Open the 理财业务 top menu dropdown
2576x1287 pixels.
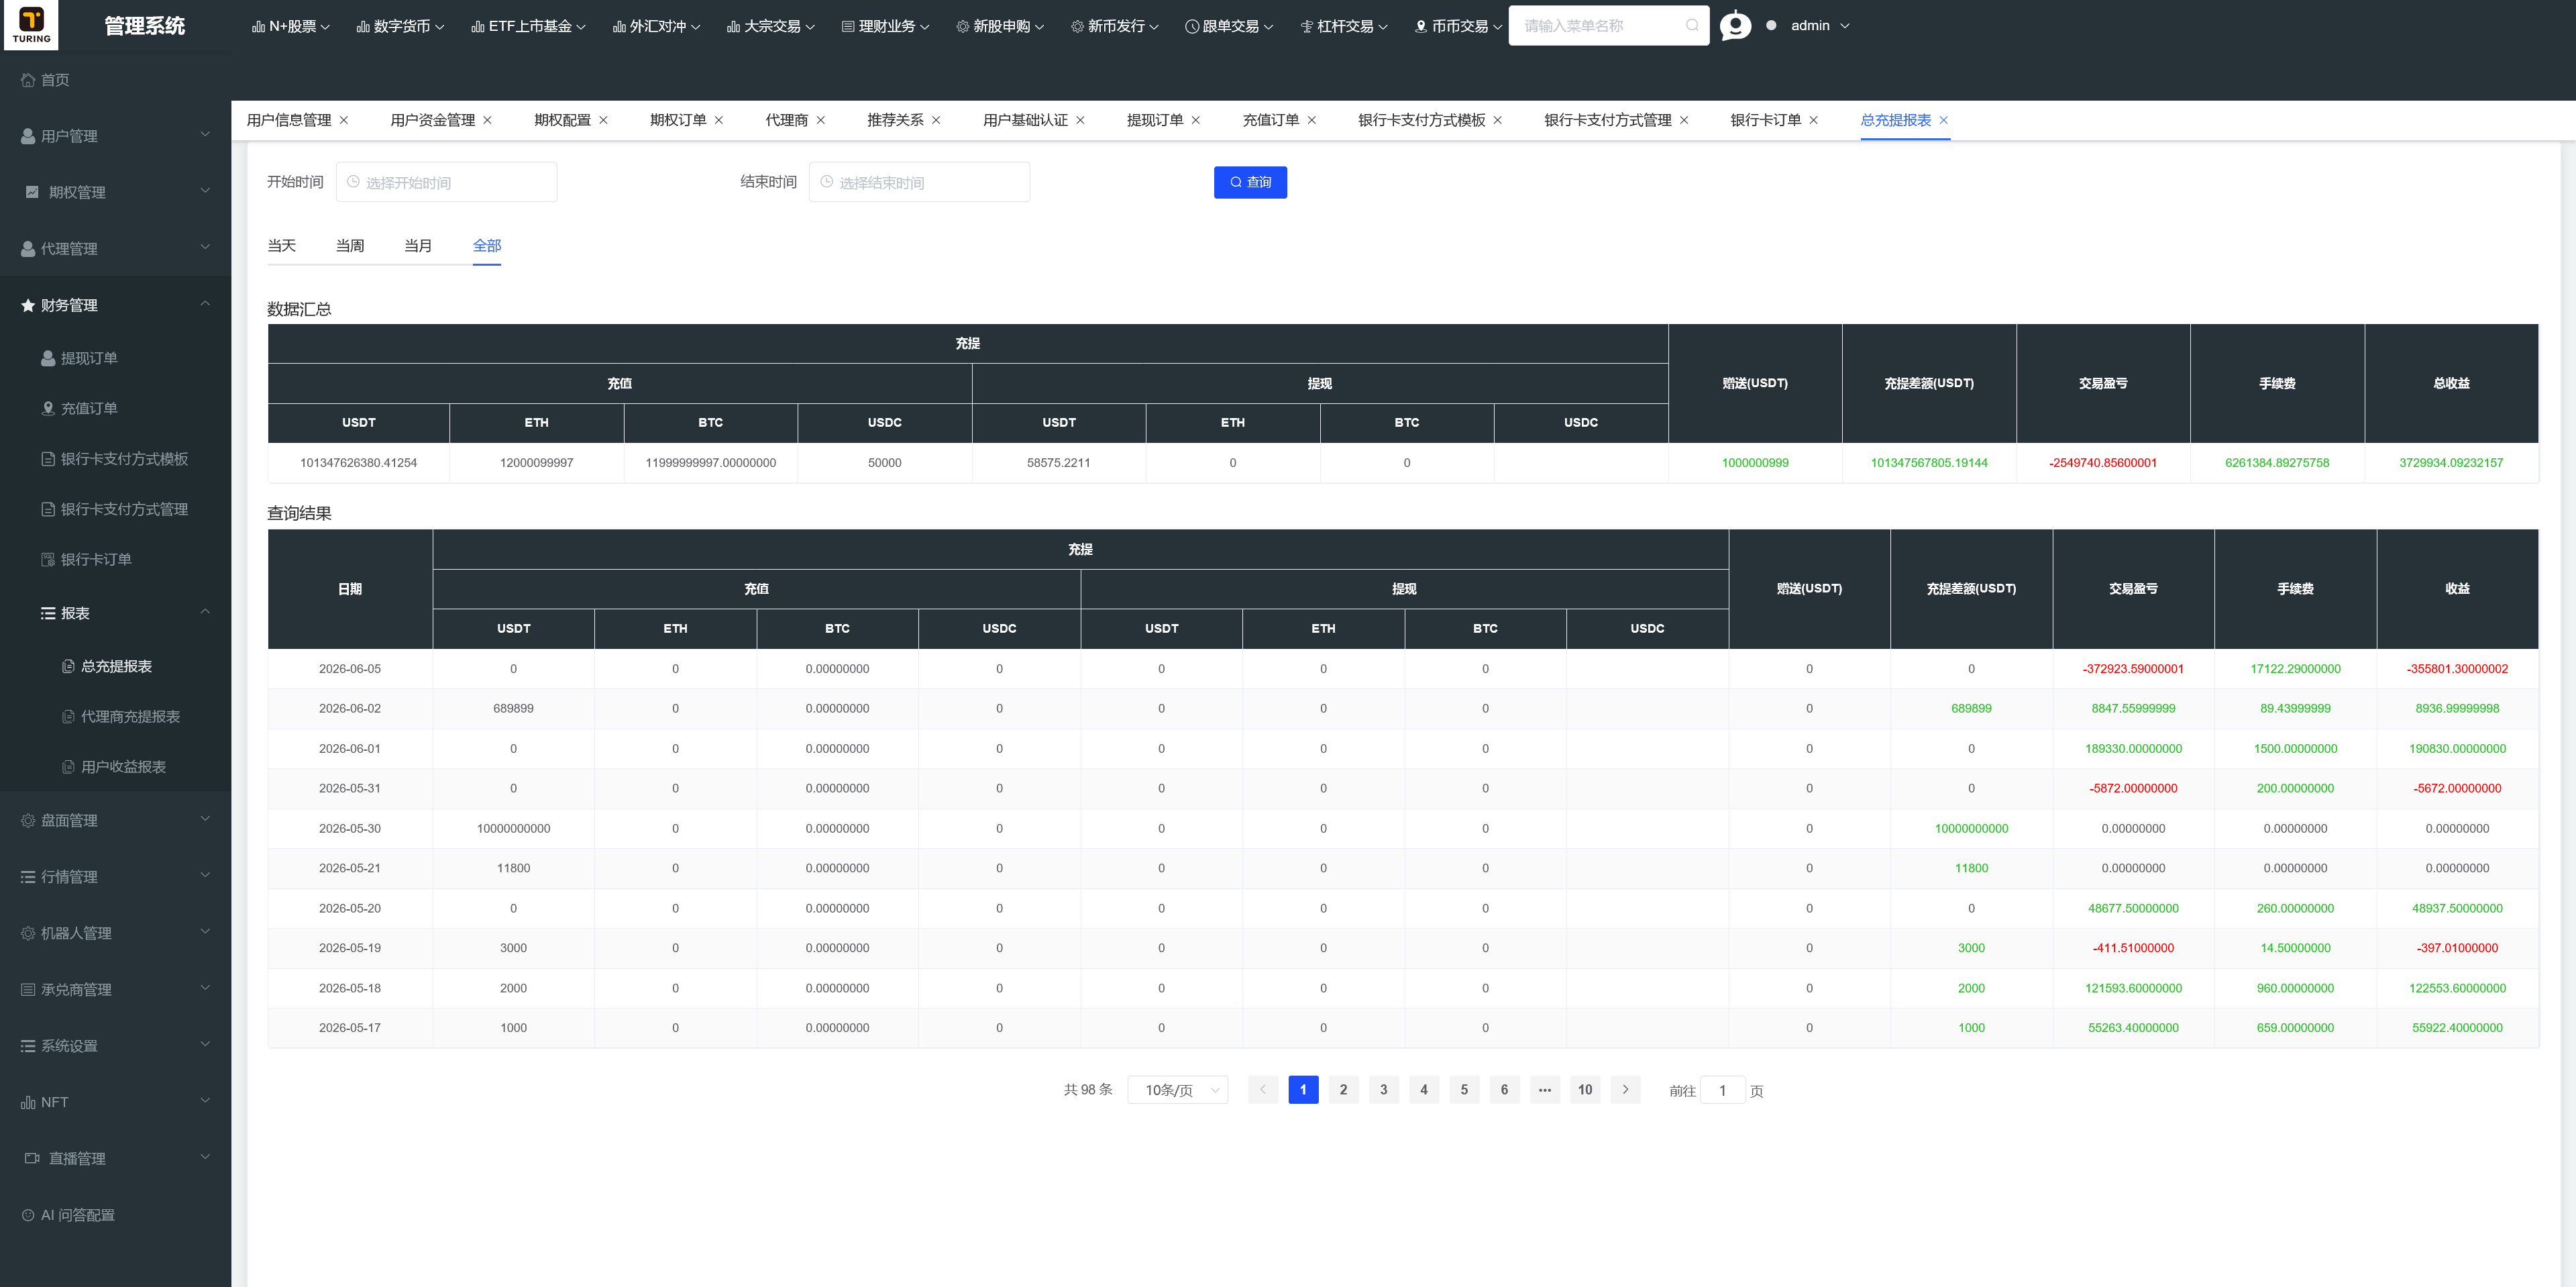point(885,26)
